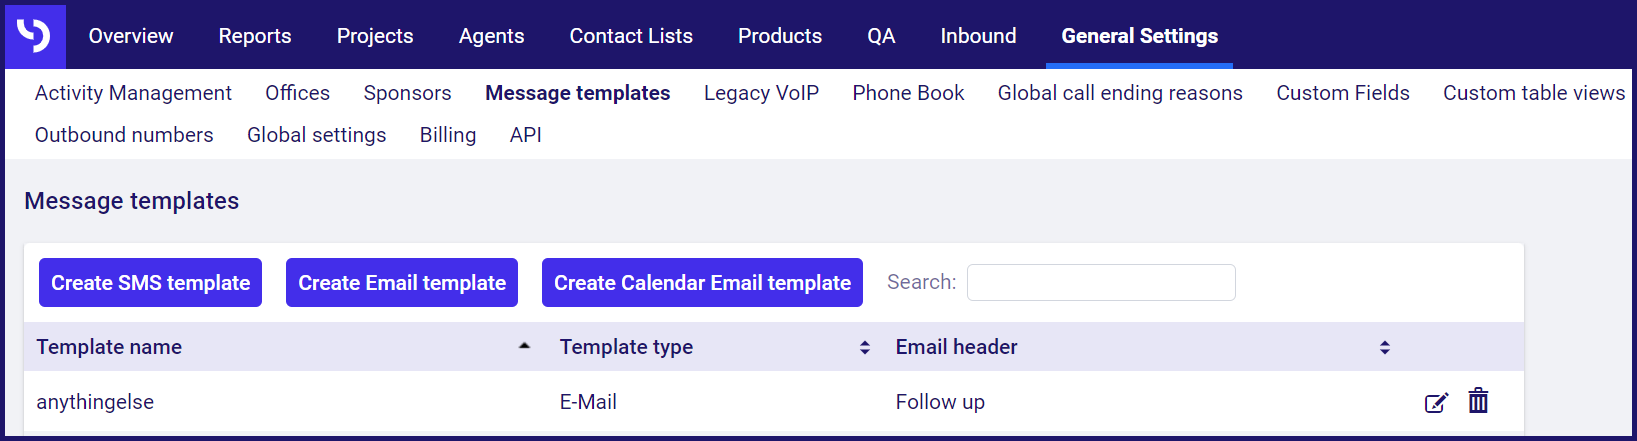Image resolution: width=1637 pixels, height=441 pixels.
Task: Open the Overview menu
Action: [131, 36]
